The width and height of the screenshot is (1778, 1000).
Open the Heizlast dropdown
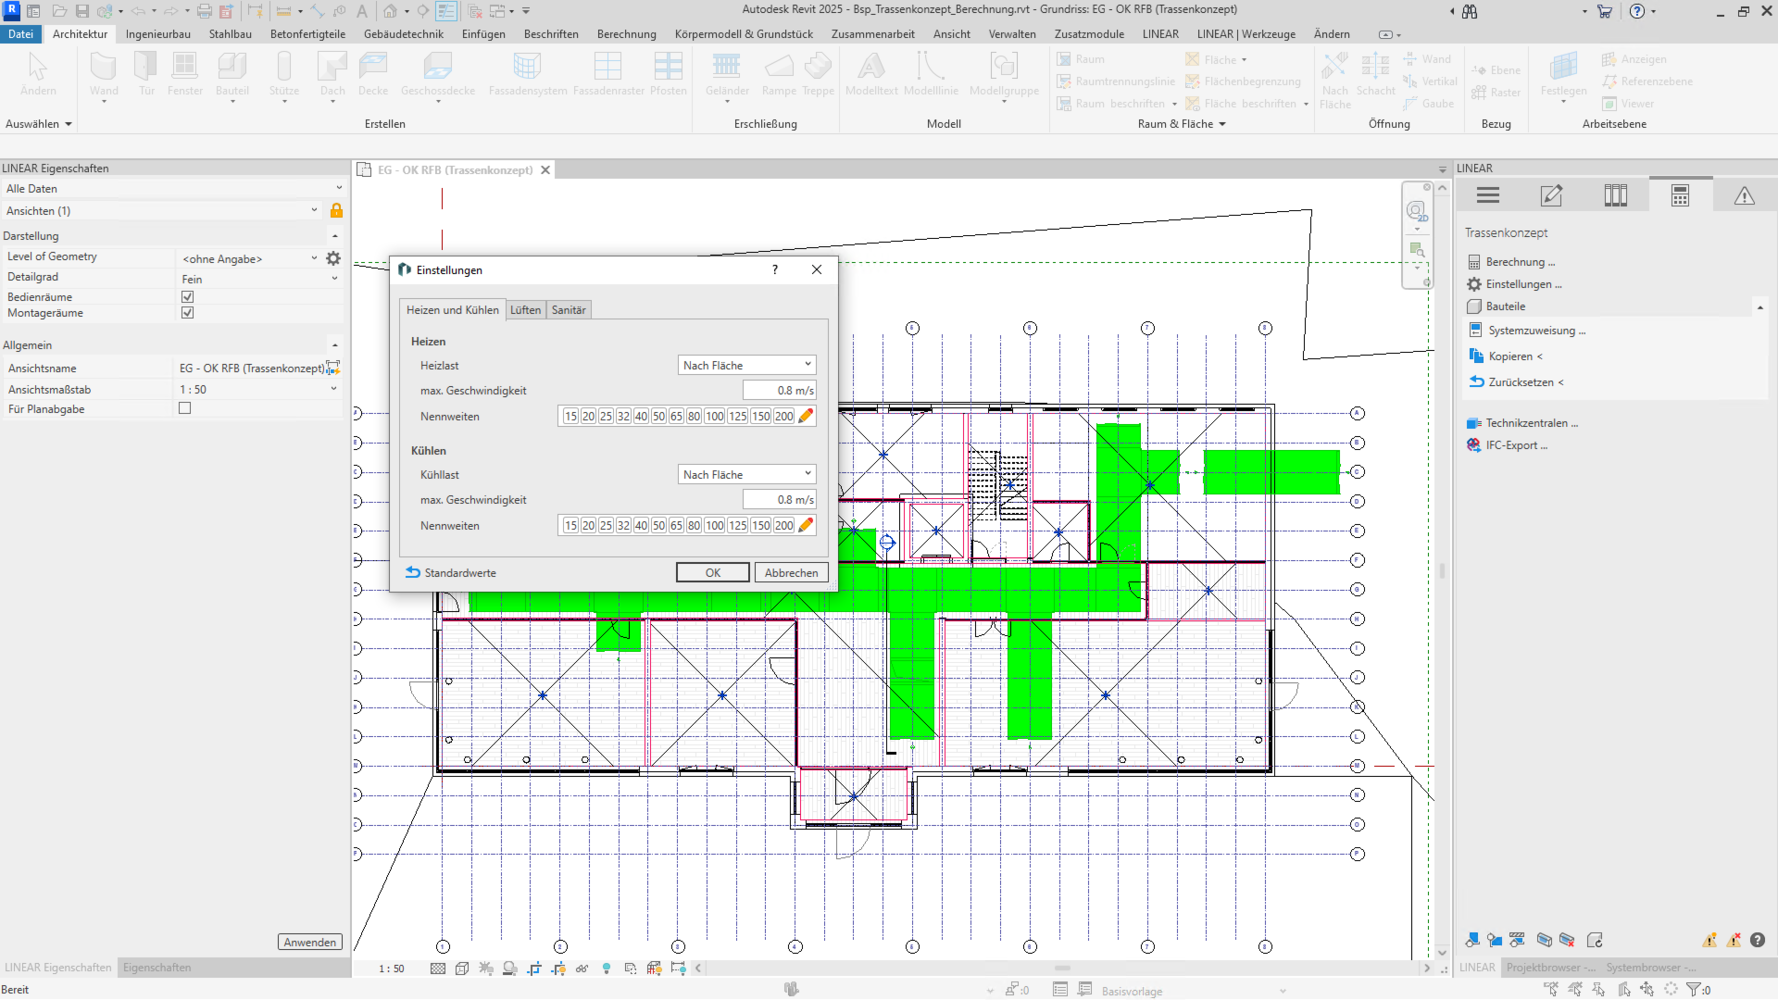click(746, 365)
